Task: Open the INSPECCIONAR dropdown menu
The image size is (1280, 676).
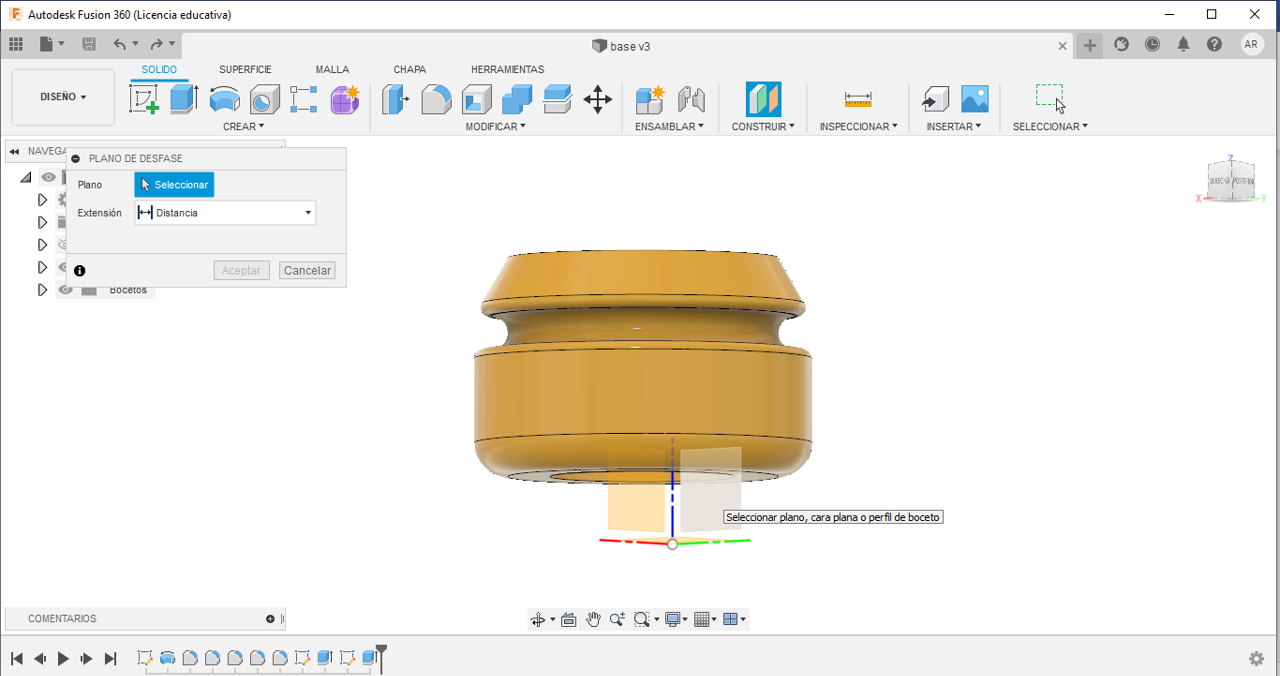Action: click(858, 127)
